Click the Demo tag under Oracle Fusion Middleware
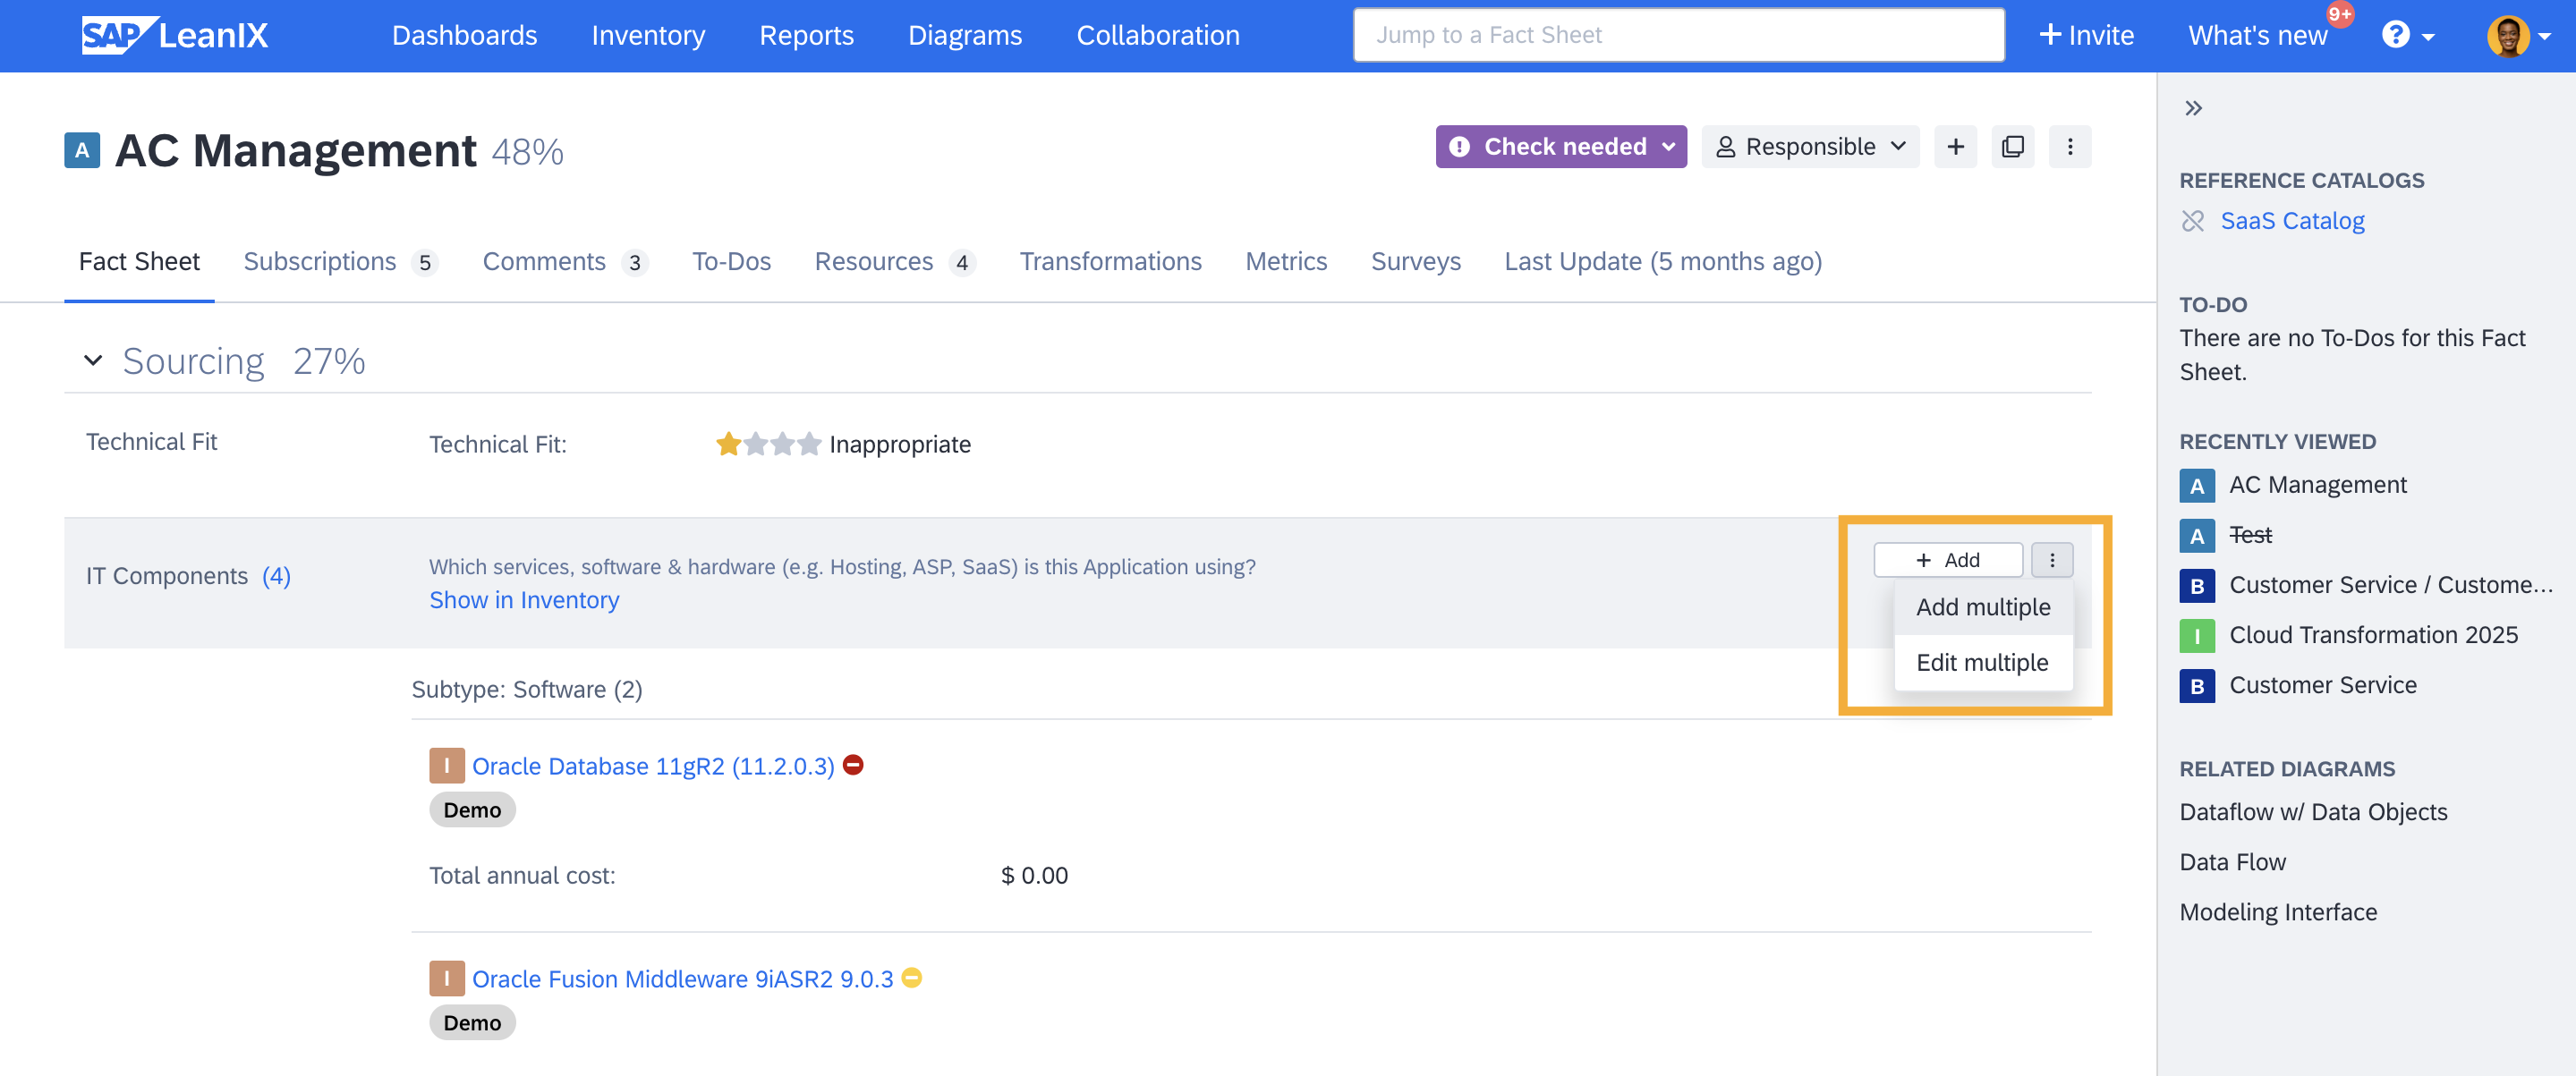This screenshot has width=2576, height=1076. click(472, 1023)
